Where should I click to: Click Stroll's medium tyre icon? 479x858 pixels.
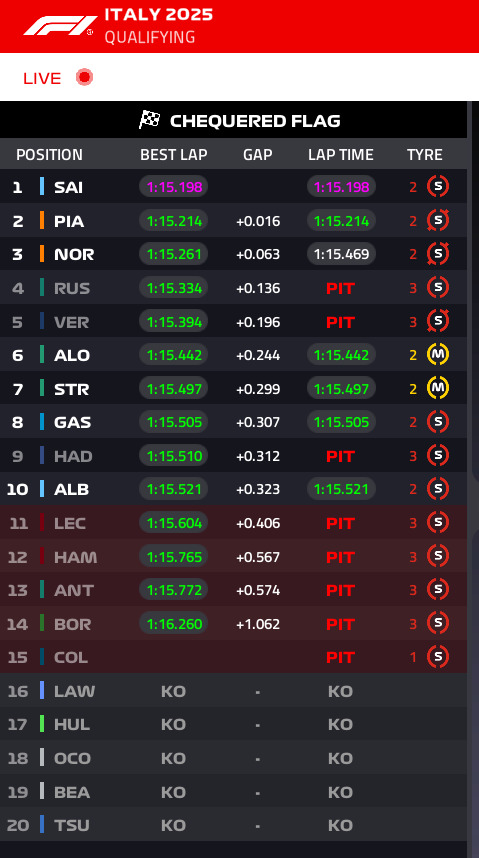[438, 389]
